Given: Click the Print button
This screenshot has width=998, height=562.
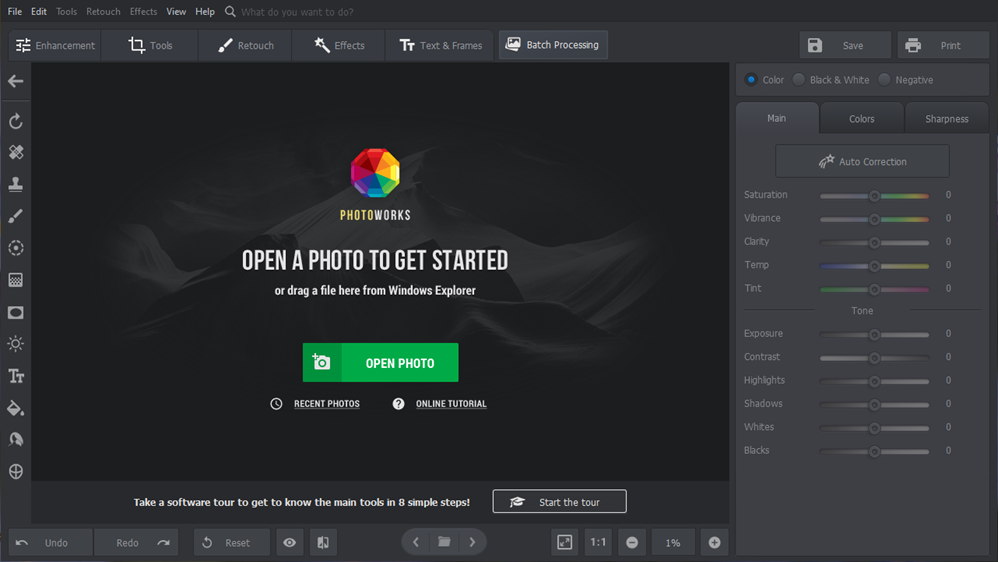Looking at the screenshot, I should click(943, 45).
